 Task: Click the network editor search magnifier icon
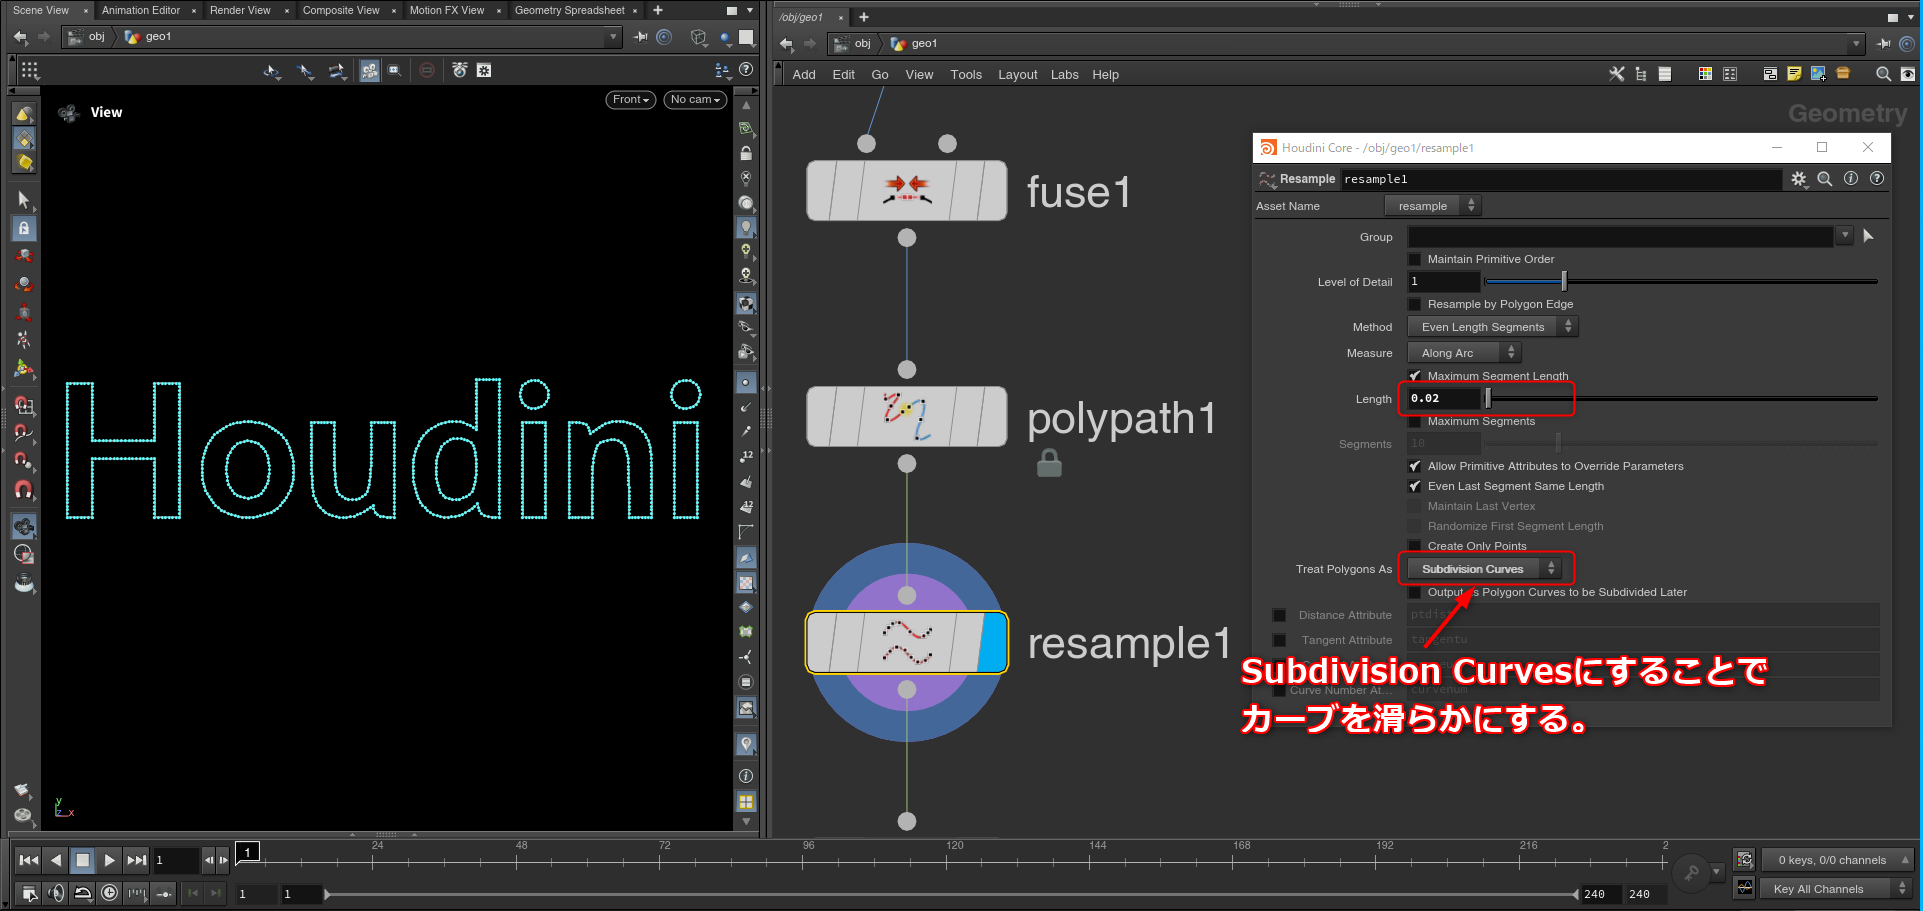tap(1883, 74)
